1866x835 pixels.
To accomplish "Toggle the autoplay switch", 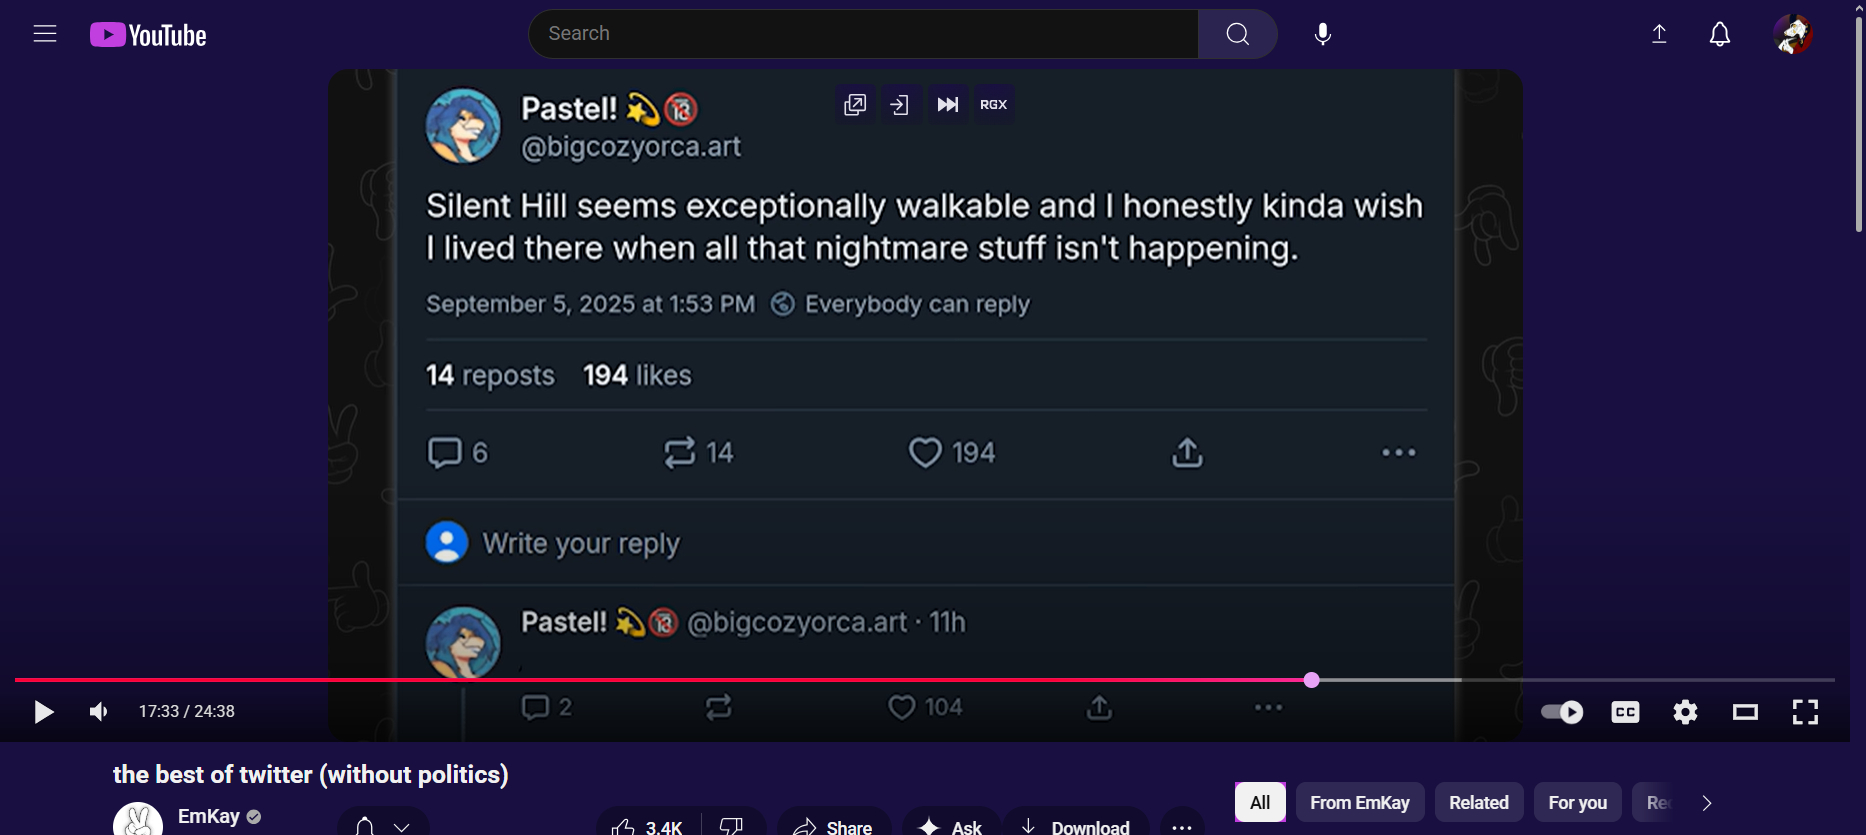I will 1562,712.
